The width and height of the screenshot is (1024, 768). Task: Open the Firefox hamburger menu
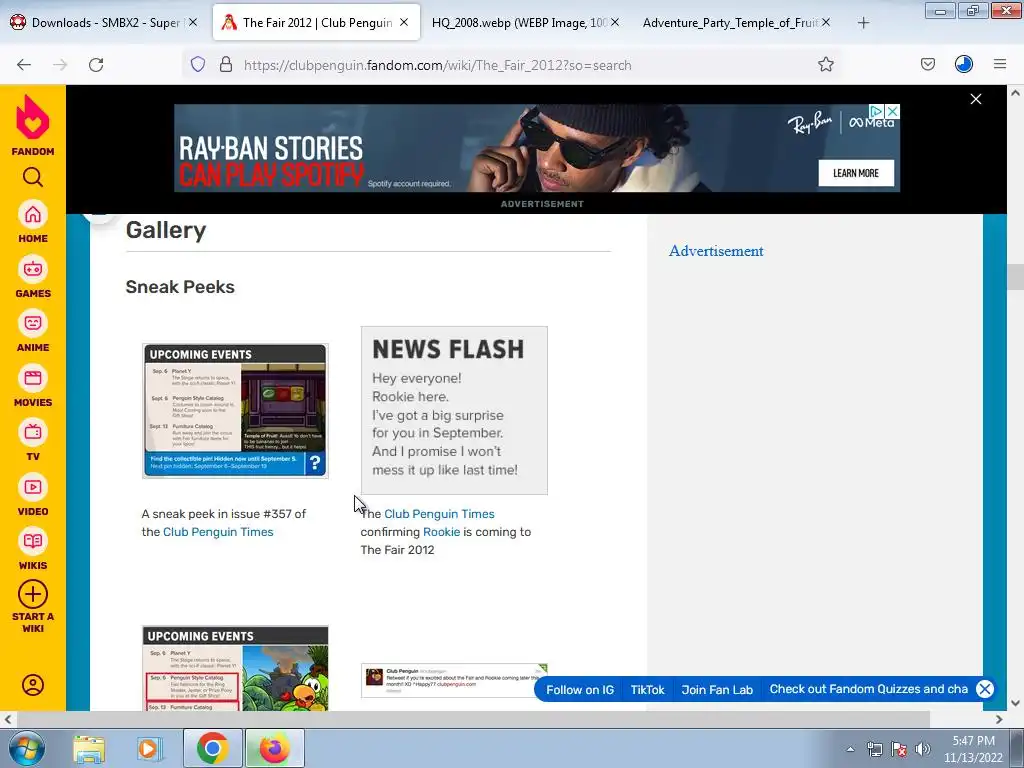click(1000, 64)
